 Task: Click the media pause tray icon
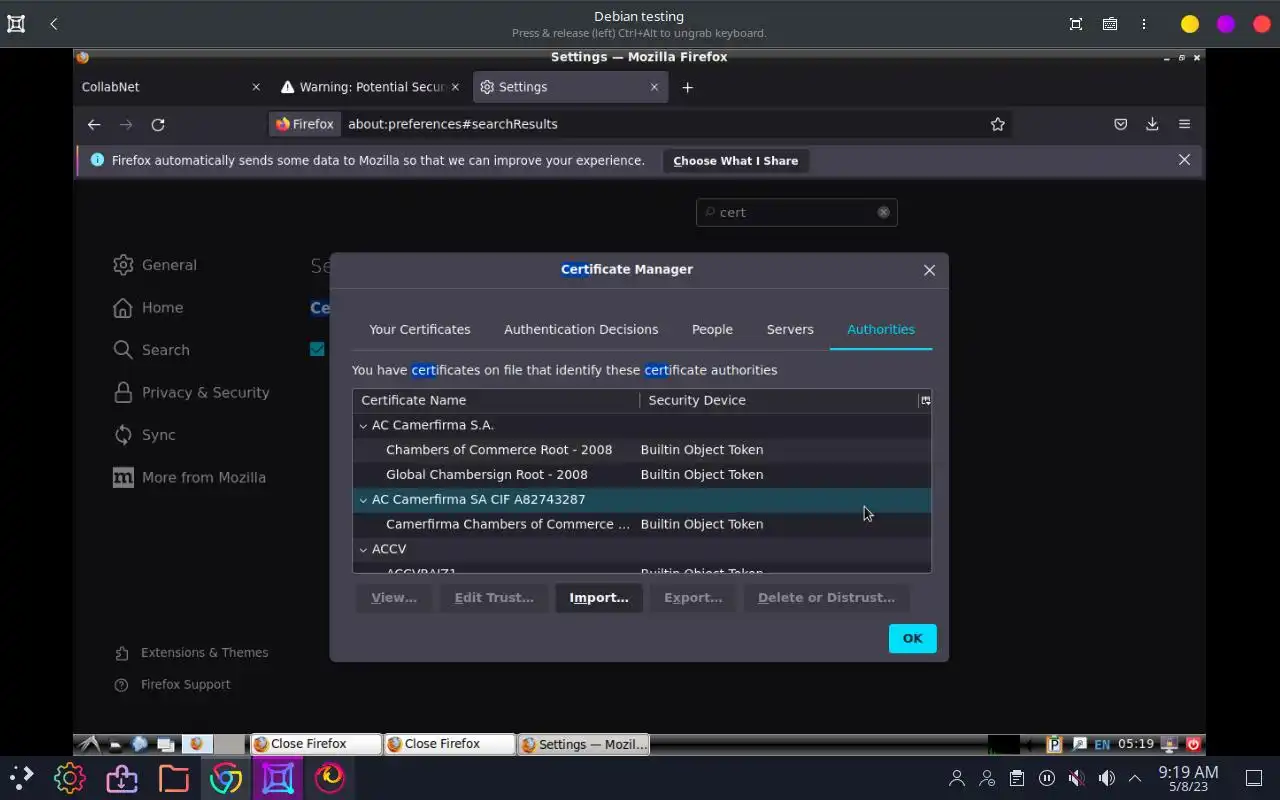[x=1047, y=778]
